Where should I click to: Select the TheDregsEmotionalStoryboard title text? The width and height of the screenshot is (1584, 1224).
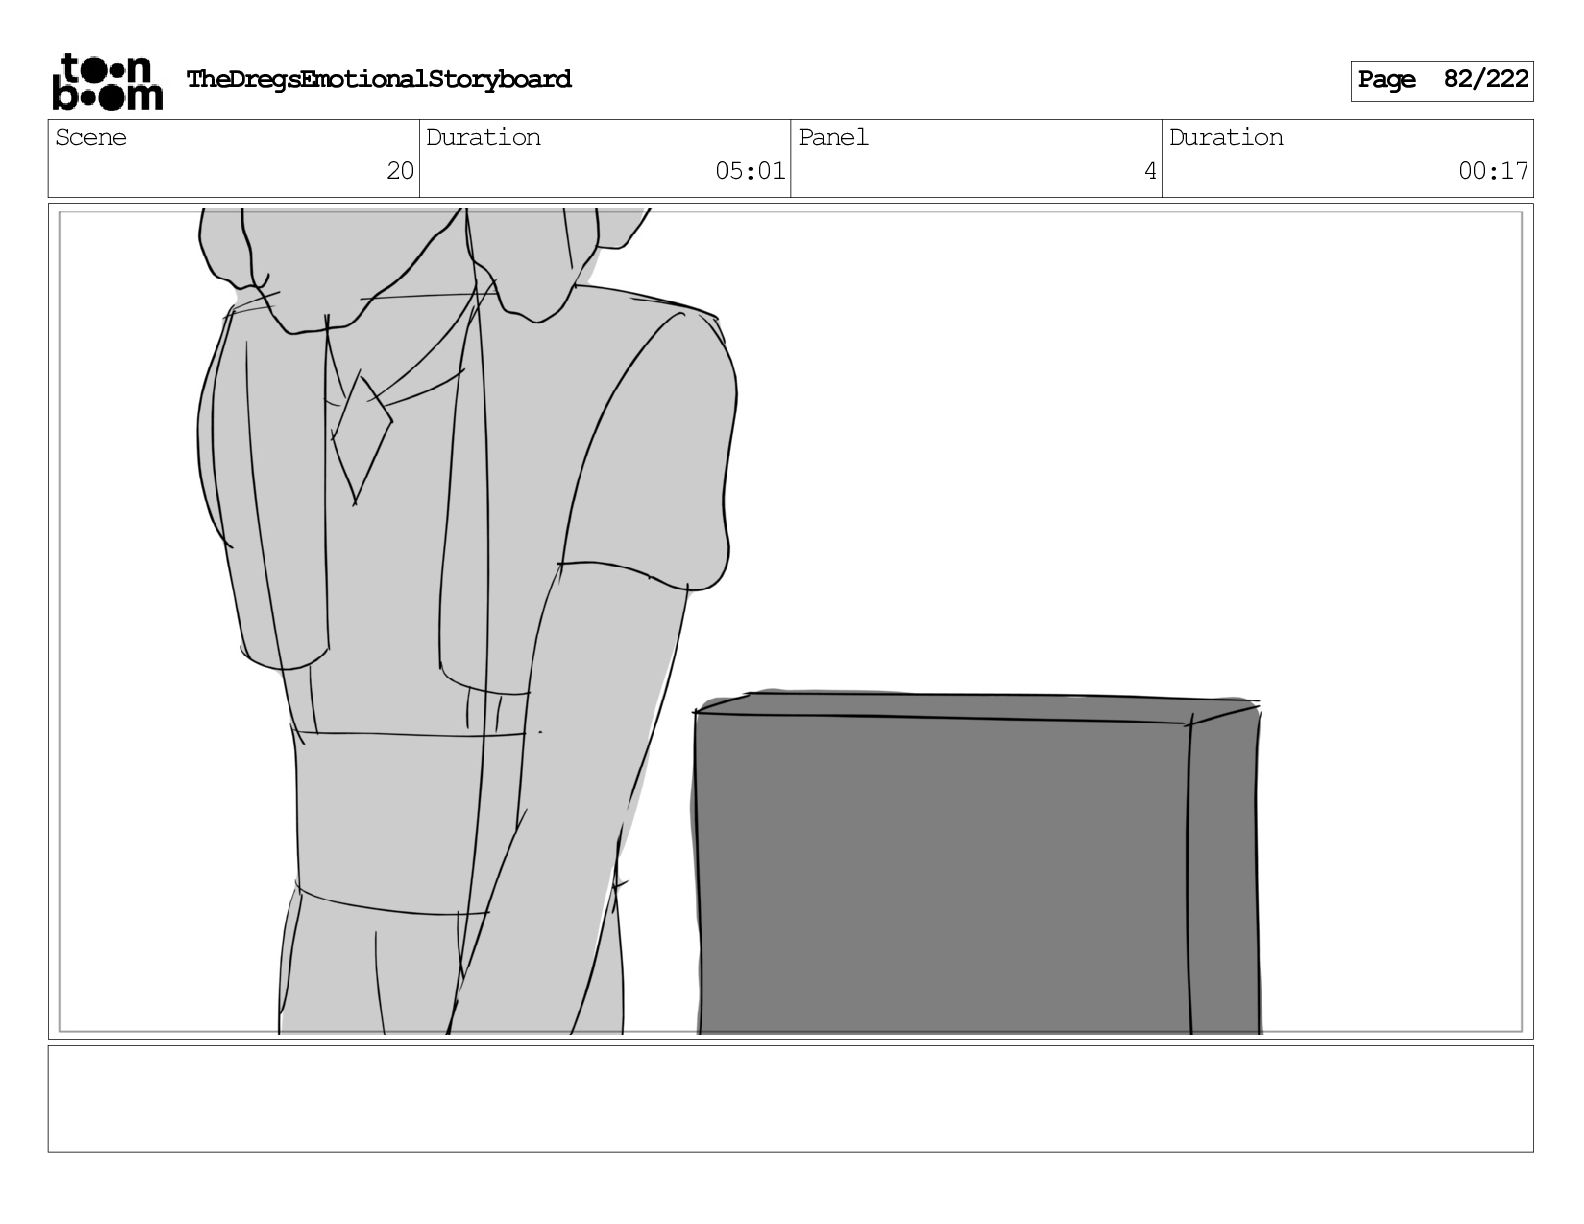(x=379, y=79)
